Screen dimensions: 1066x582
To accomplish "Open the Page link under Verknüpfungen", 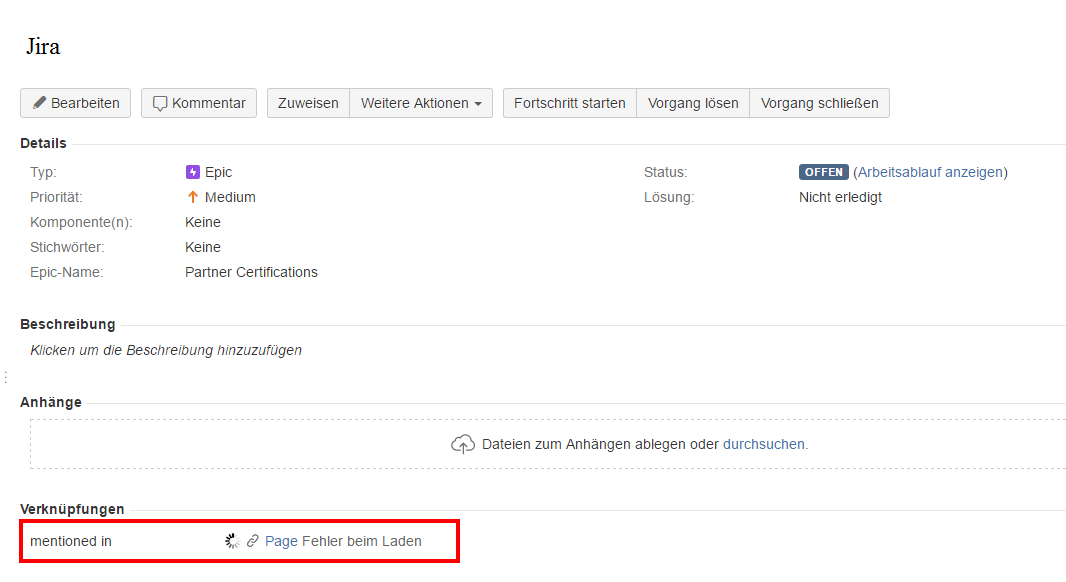I will (281, 541).
